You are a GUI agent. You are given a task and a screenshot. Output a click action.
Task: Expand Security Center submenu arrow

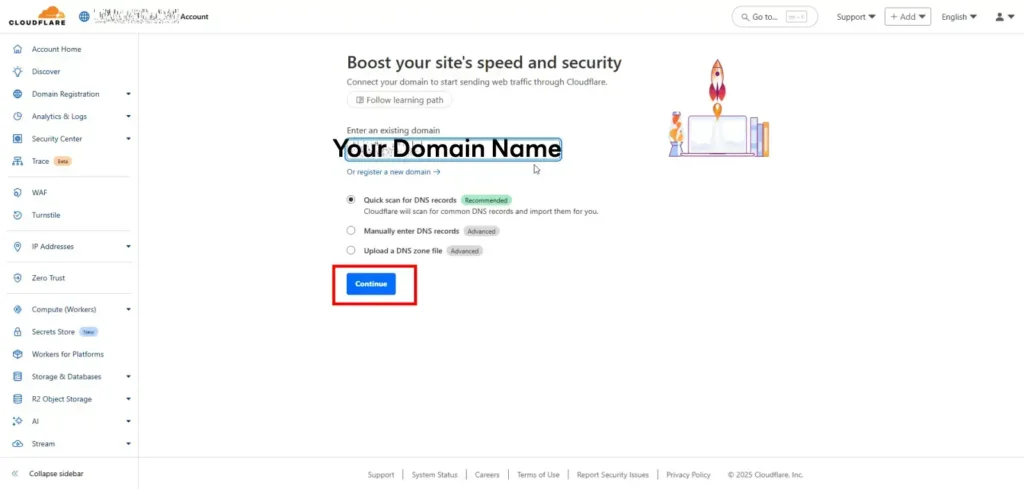pos(129,139)
